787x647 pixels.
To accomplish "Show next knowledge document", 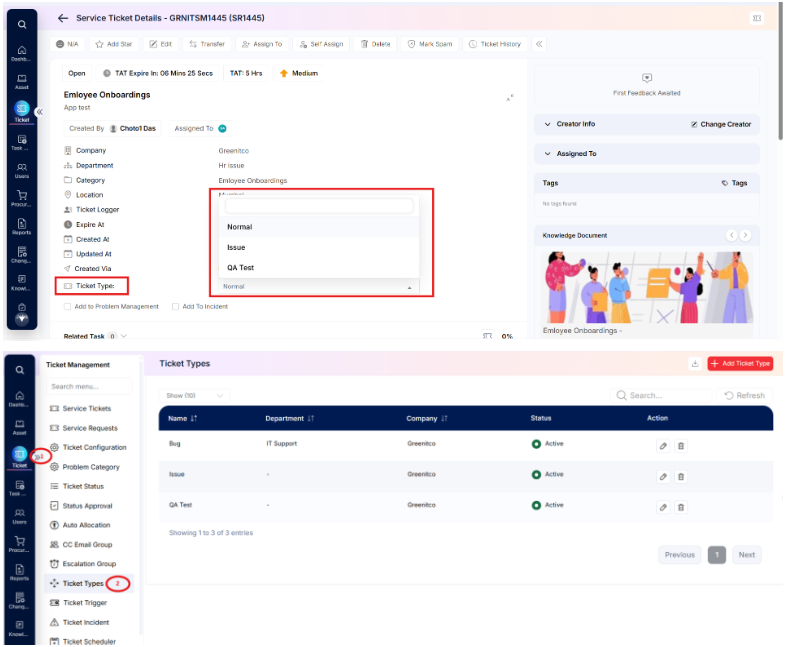I will (745, 235).
